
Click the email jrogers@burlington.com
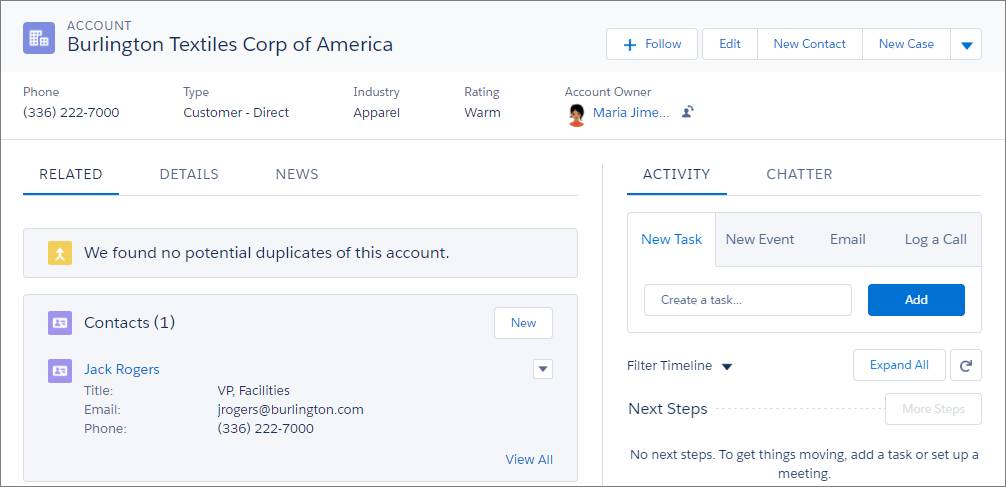point(291,409)
